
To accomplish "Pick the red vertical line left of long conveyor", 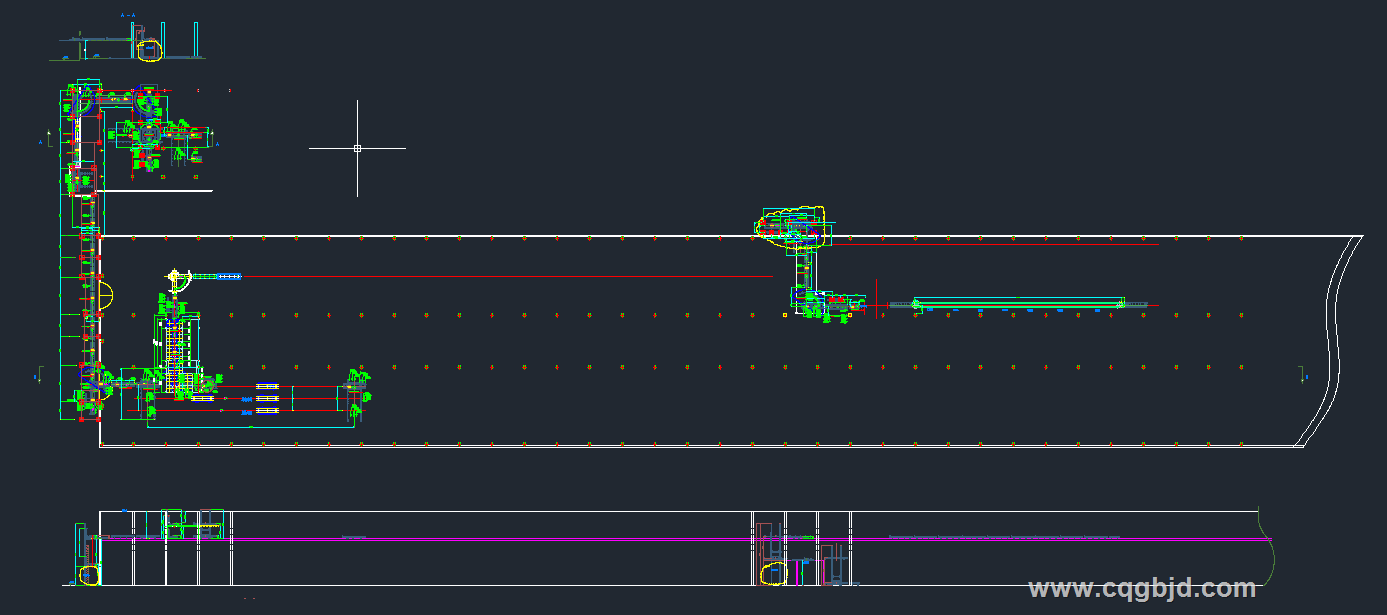I will point(876,298).
